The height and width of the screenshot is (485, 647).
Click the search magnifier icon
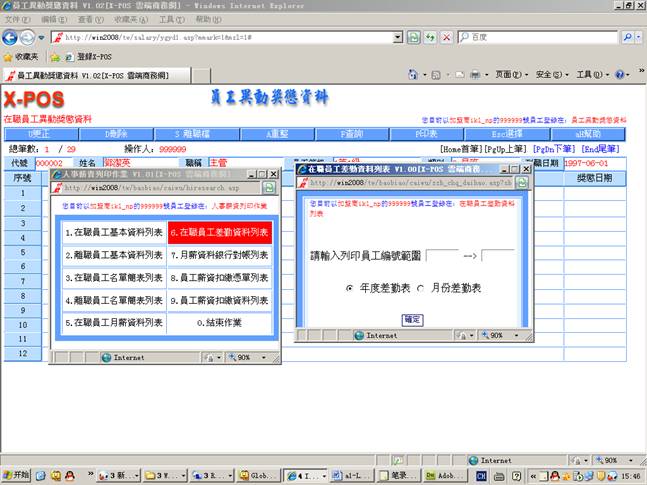coord(628,37)
